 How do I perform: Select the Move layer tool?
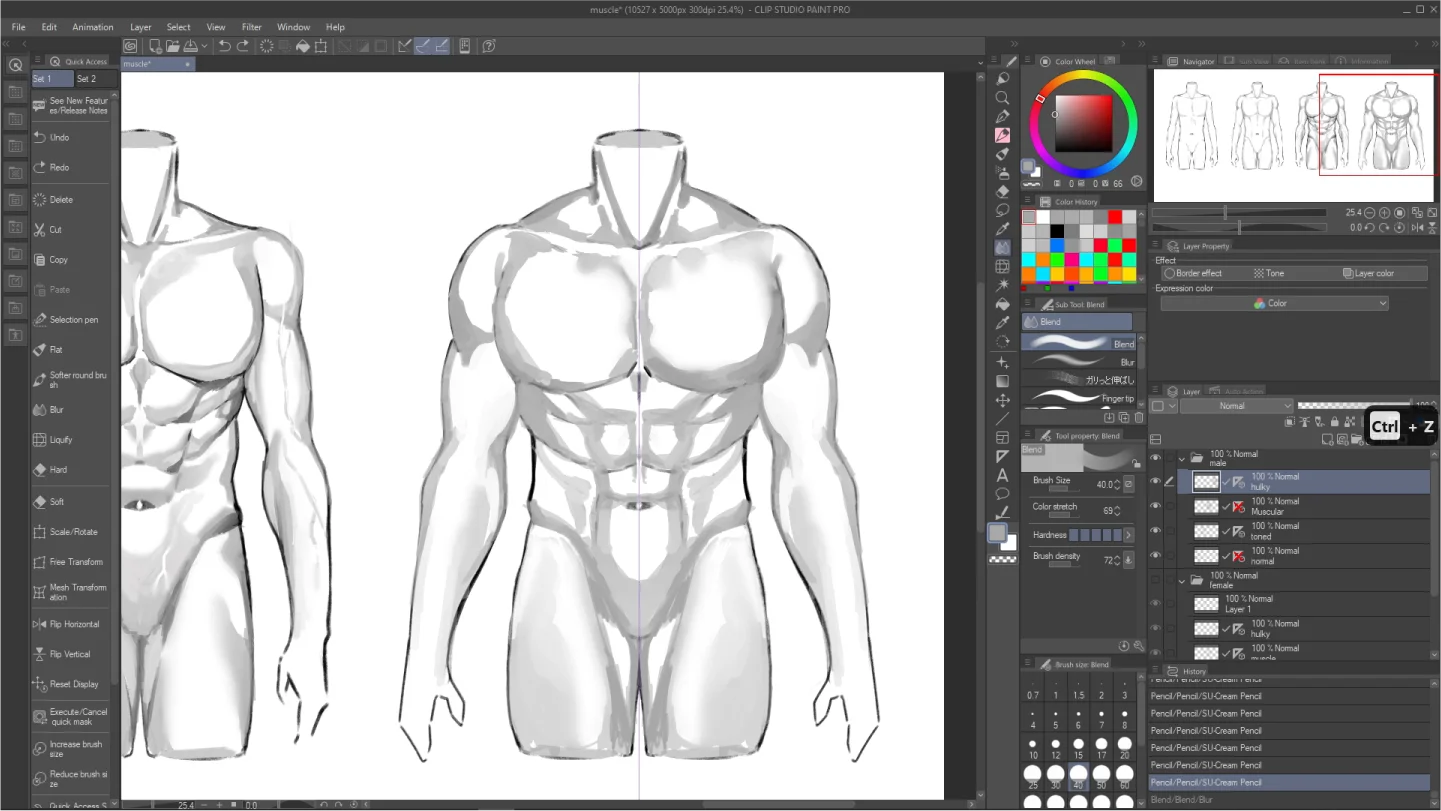point(1002,400)
